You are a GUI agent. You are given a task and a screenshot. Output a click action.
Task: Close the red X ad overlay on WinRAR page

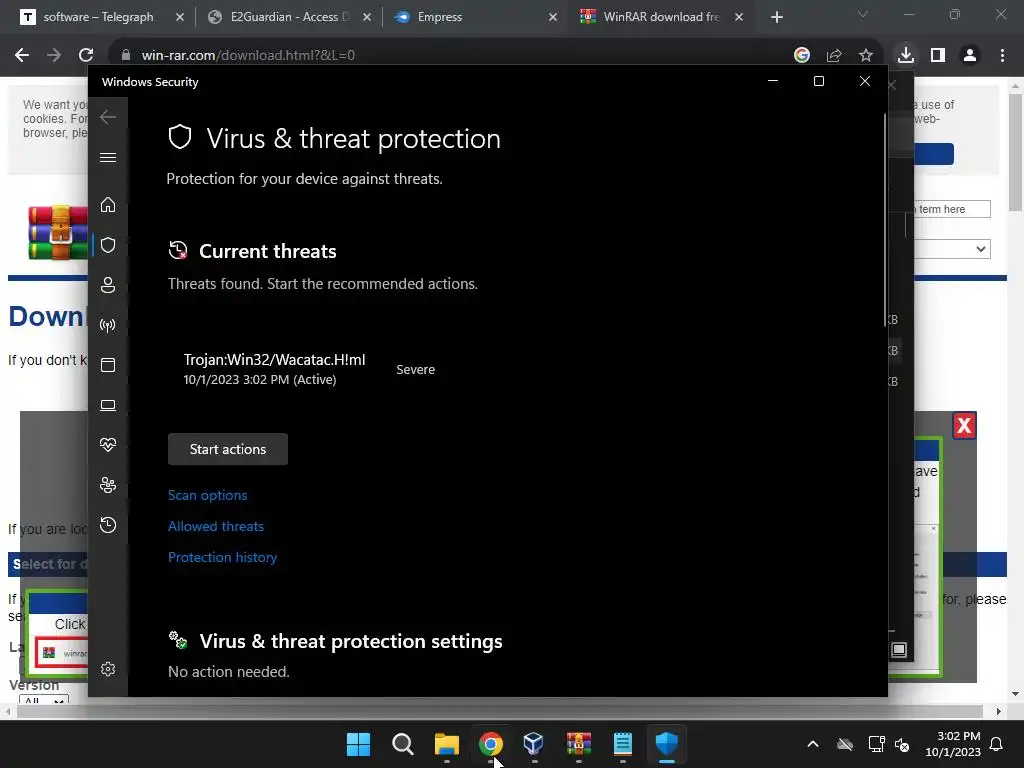click(x=965, y=426)
